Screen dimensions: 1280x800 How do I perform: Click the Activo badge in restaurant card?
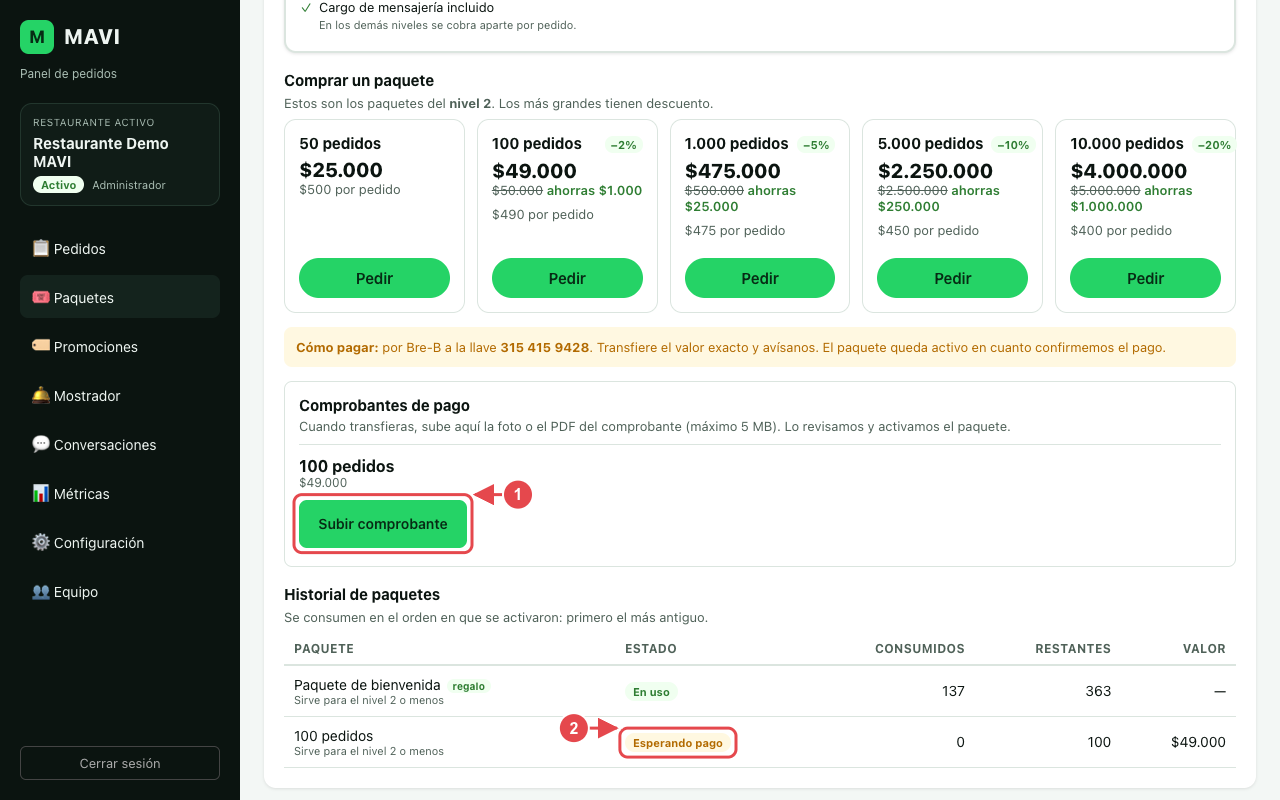(x=59, y=185)
